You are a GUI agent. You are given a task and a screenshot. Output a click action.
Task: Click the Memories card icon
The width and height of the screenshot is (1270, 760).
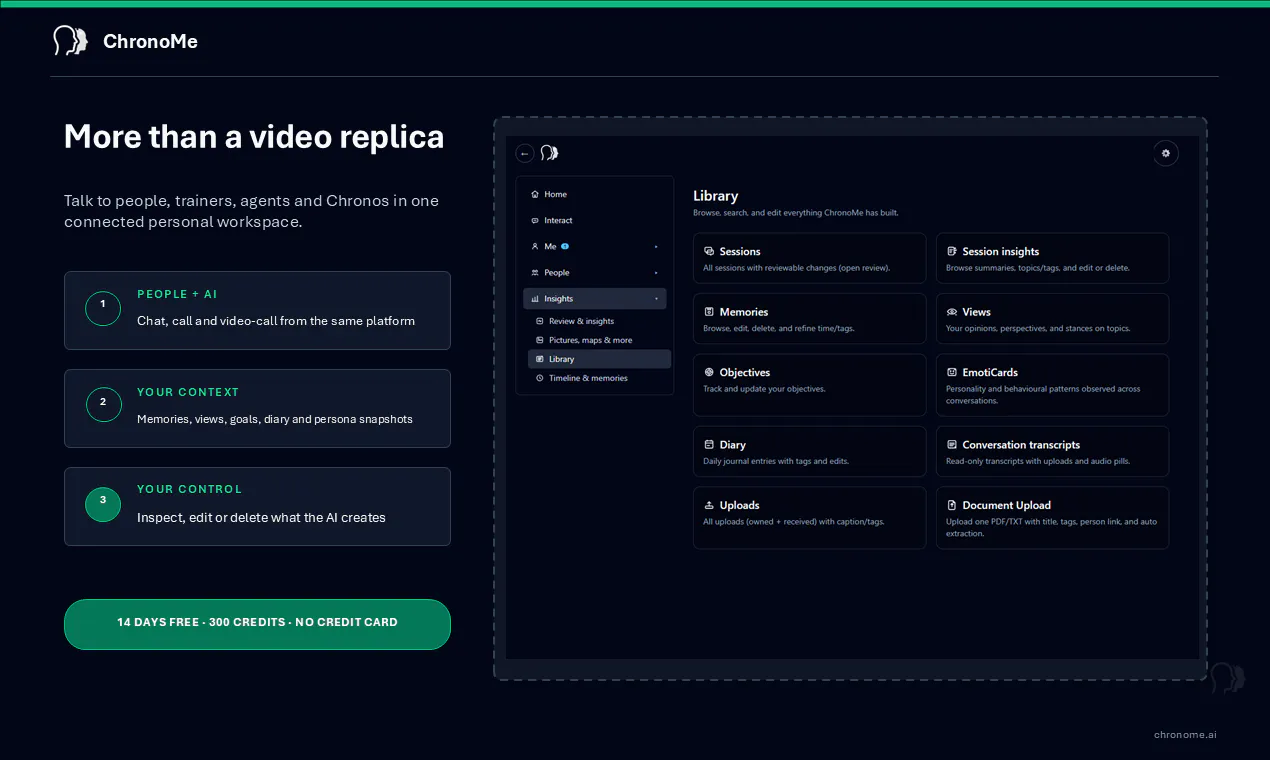709,312
